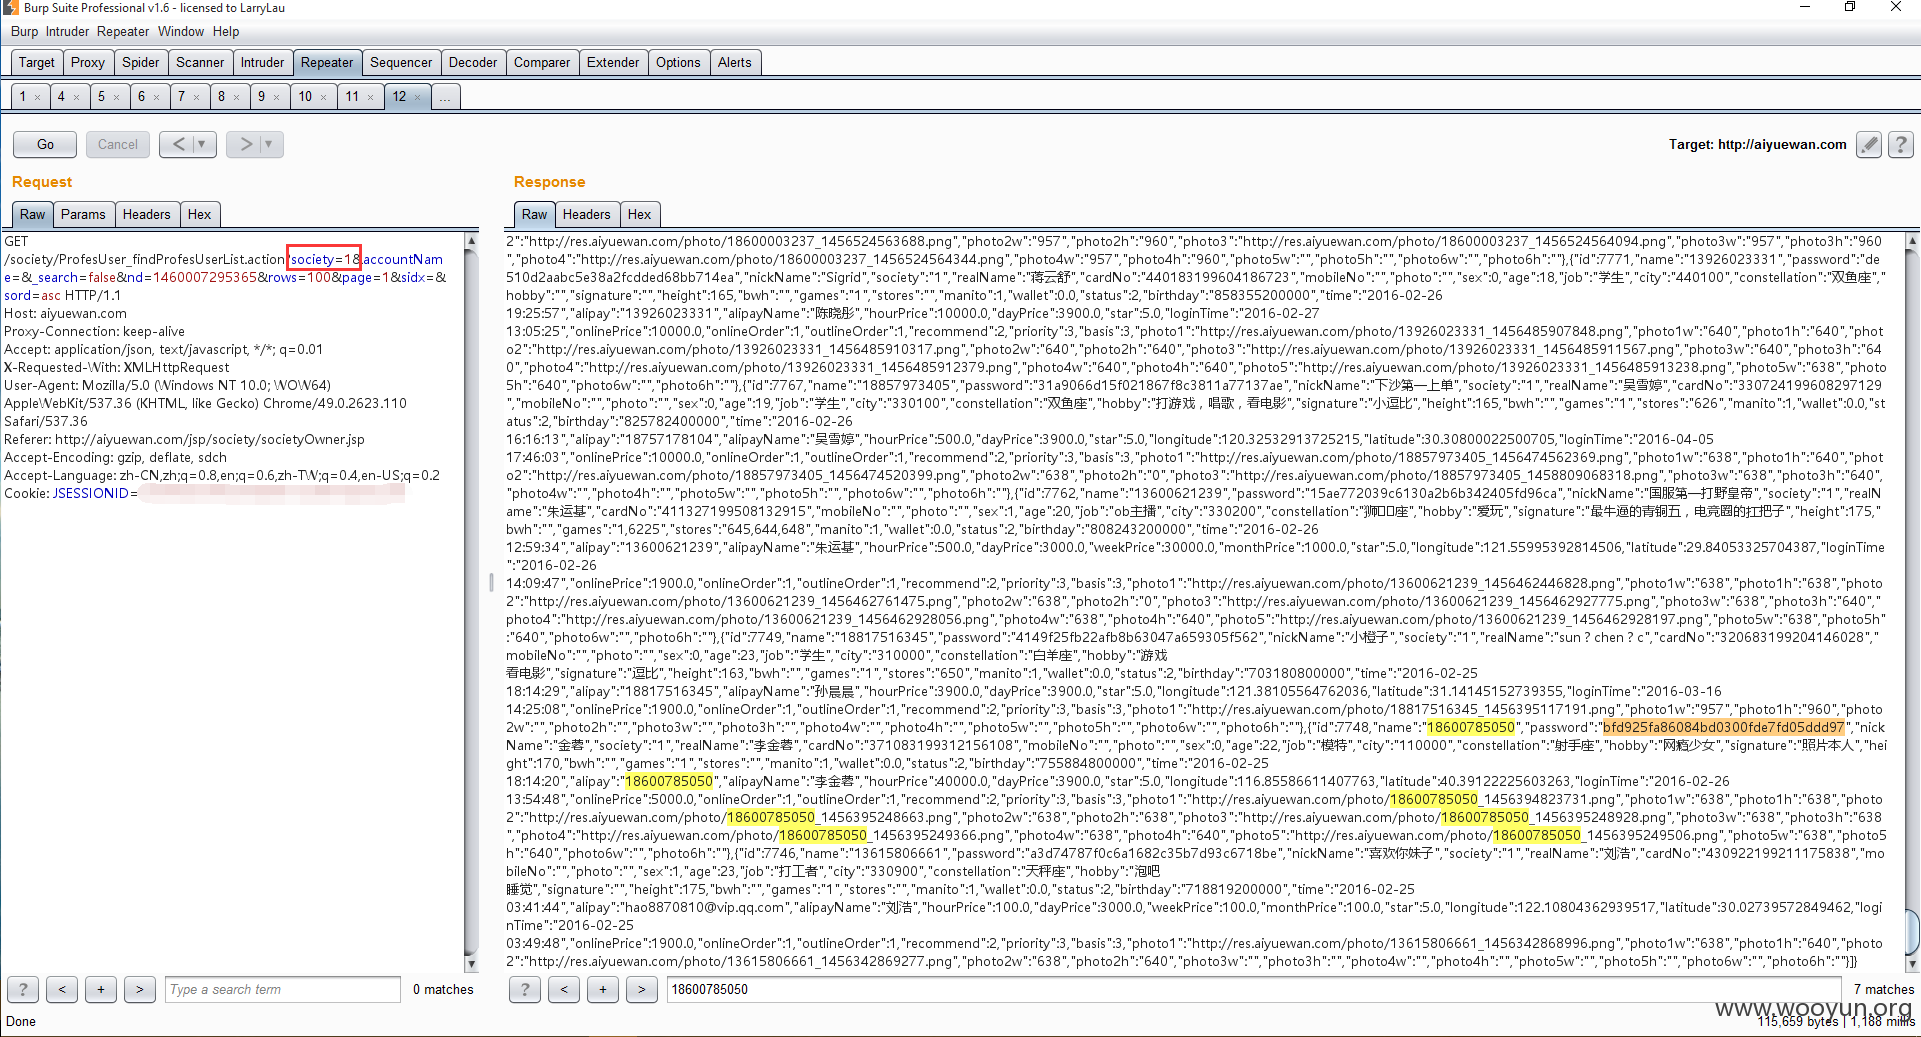This screenshot has width=1921, height=1037.
Task: Go to next response search match
Action: (x=642, y=989)
